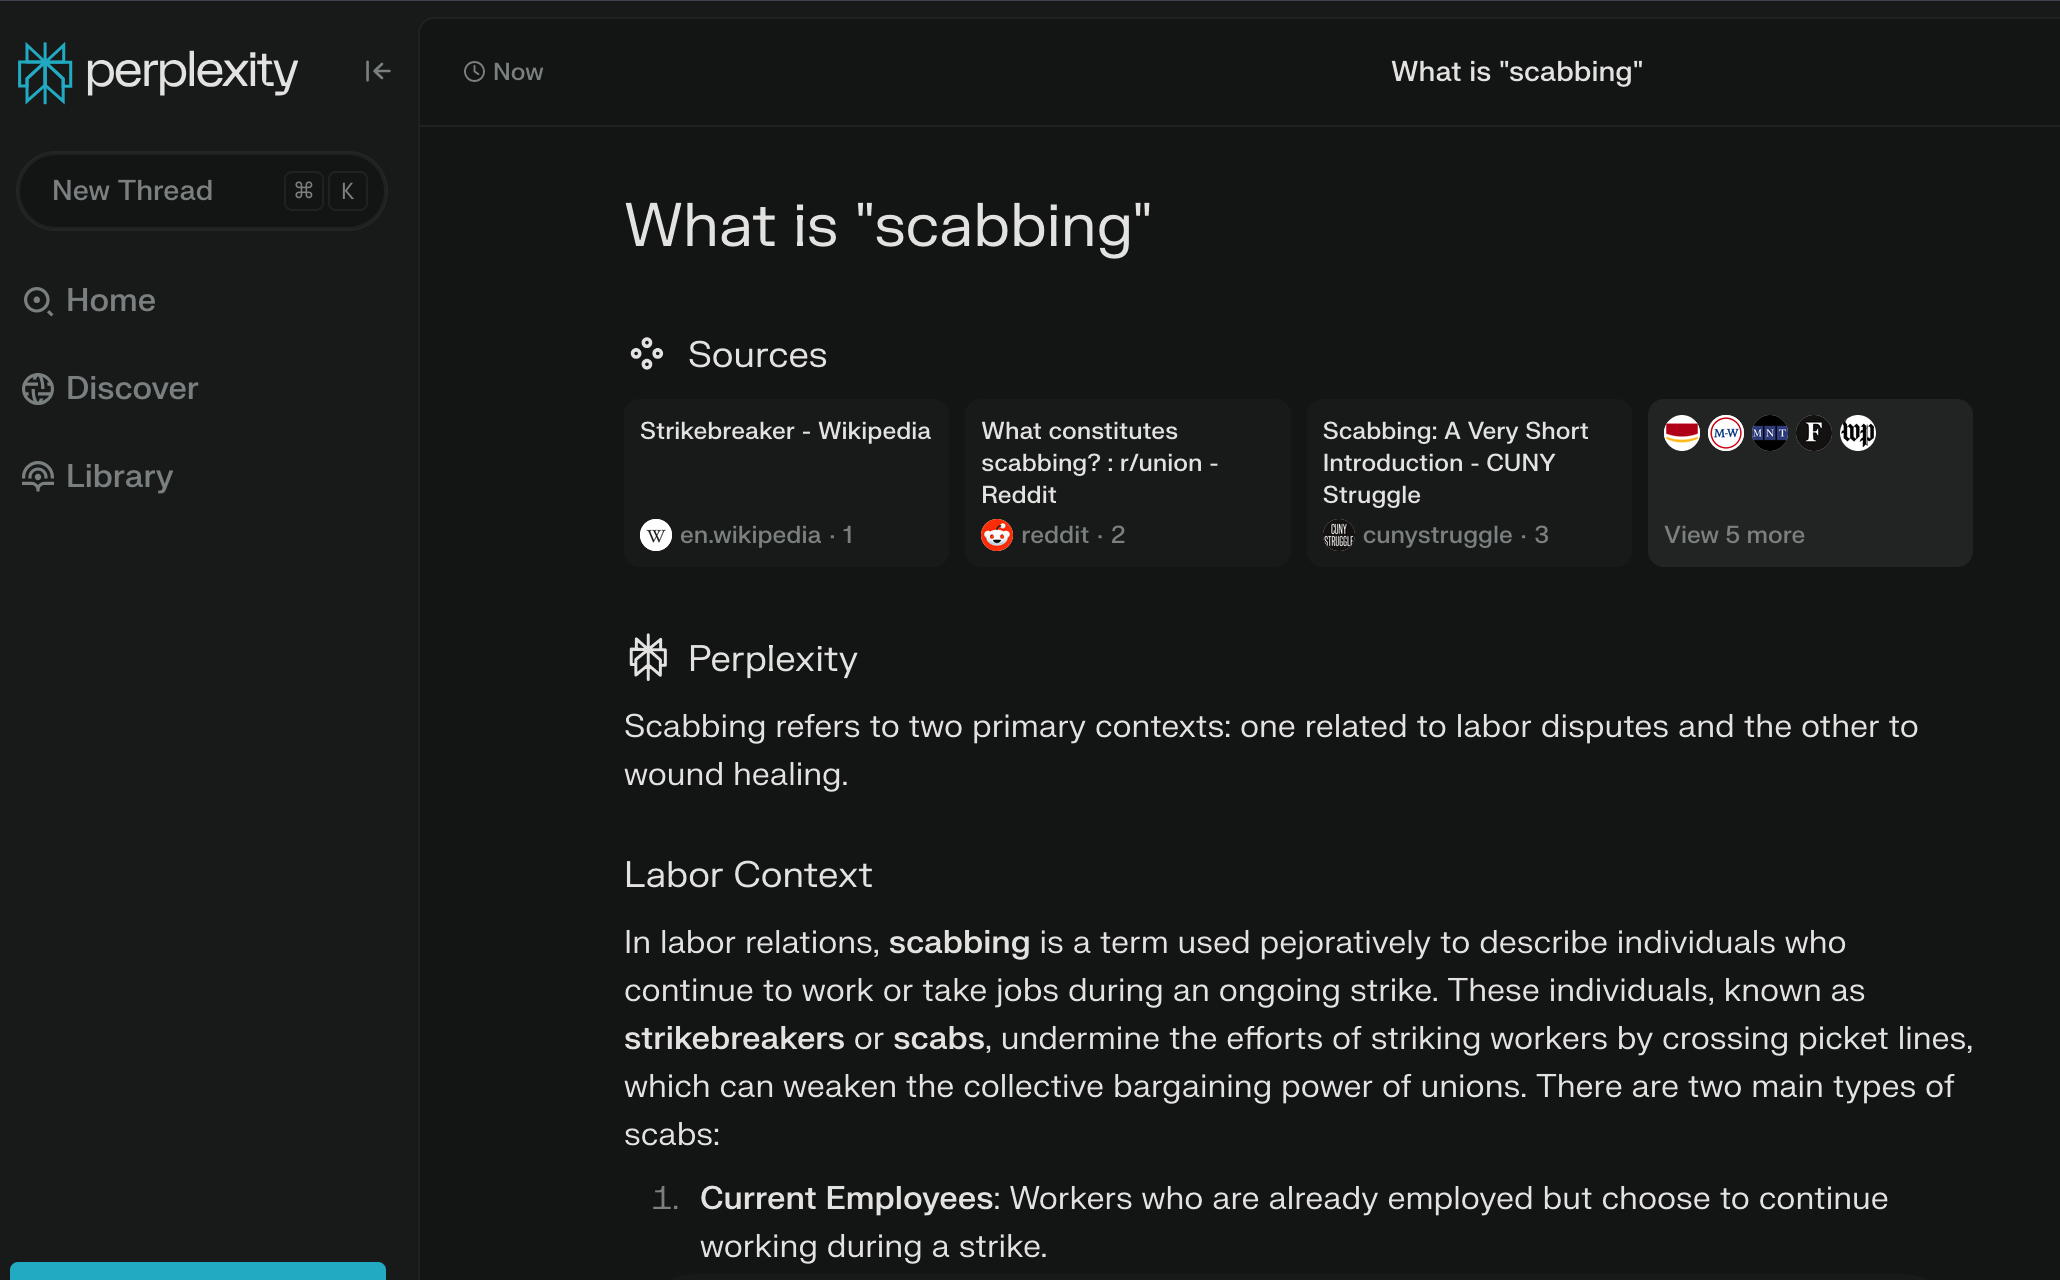Open the r/union Reddit source card
This screenshot has height=1280, width=2060.
pyautogui.click(x=1127, y=483)
